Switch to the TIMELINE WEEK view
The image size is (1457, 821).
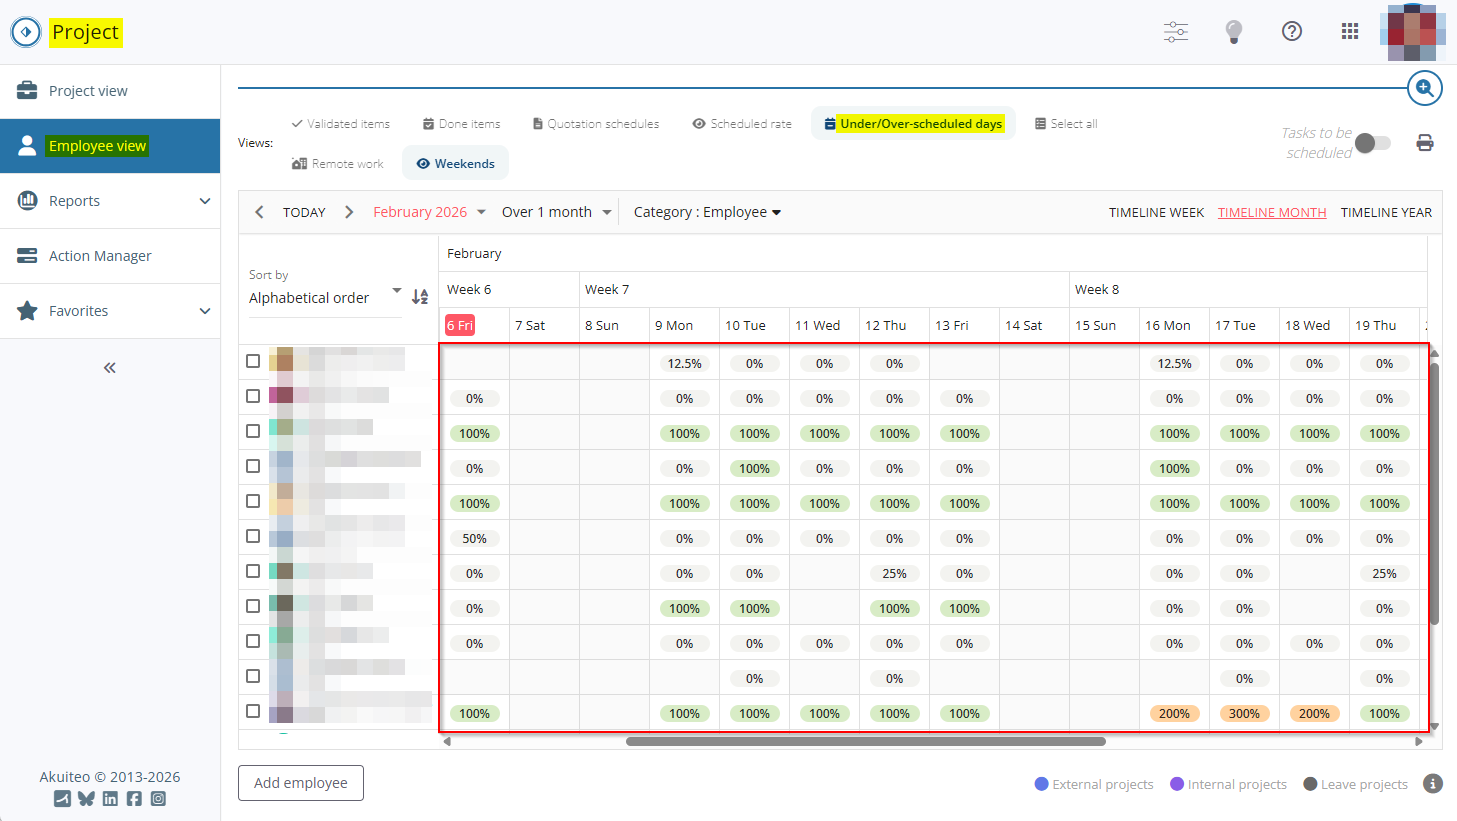[x=1156, y=213]
